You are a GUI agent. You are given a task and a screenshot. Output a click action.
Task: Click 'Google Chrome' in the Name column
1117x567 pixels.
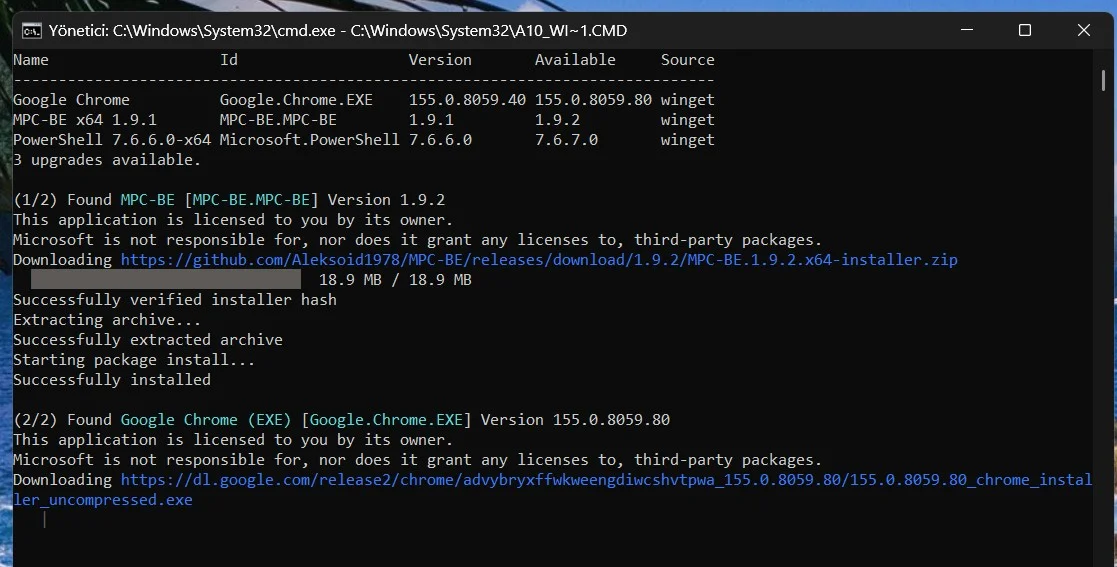(71, 100)
